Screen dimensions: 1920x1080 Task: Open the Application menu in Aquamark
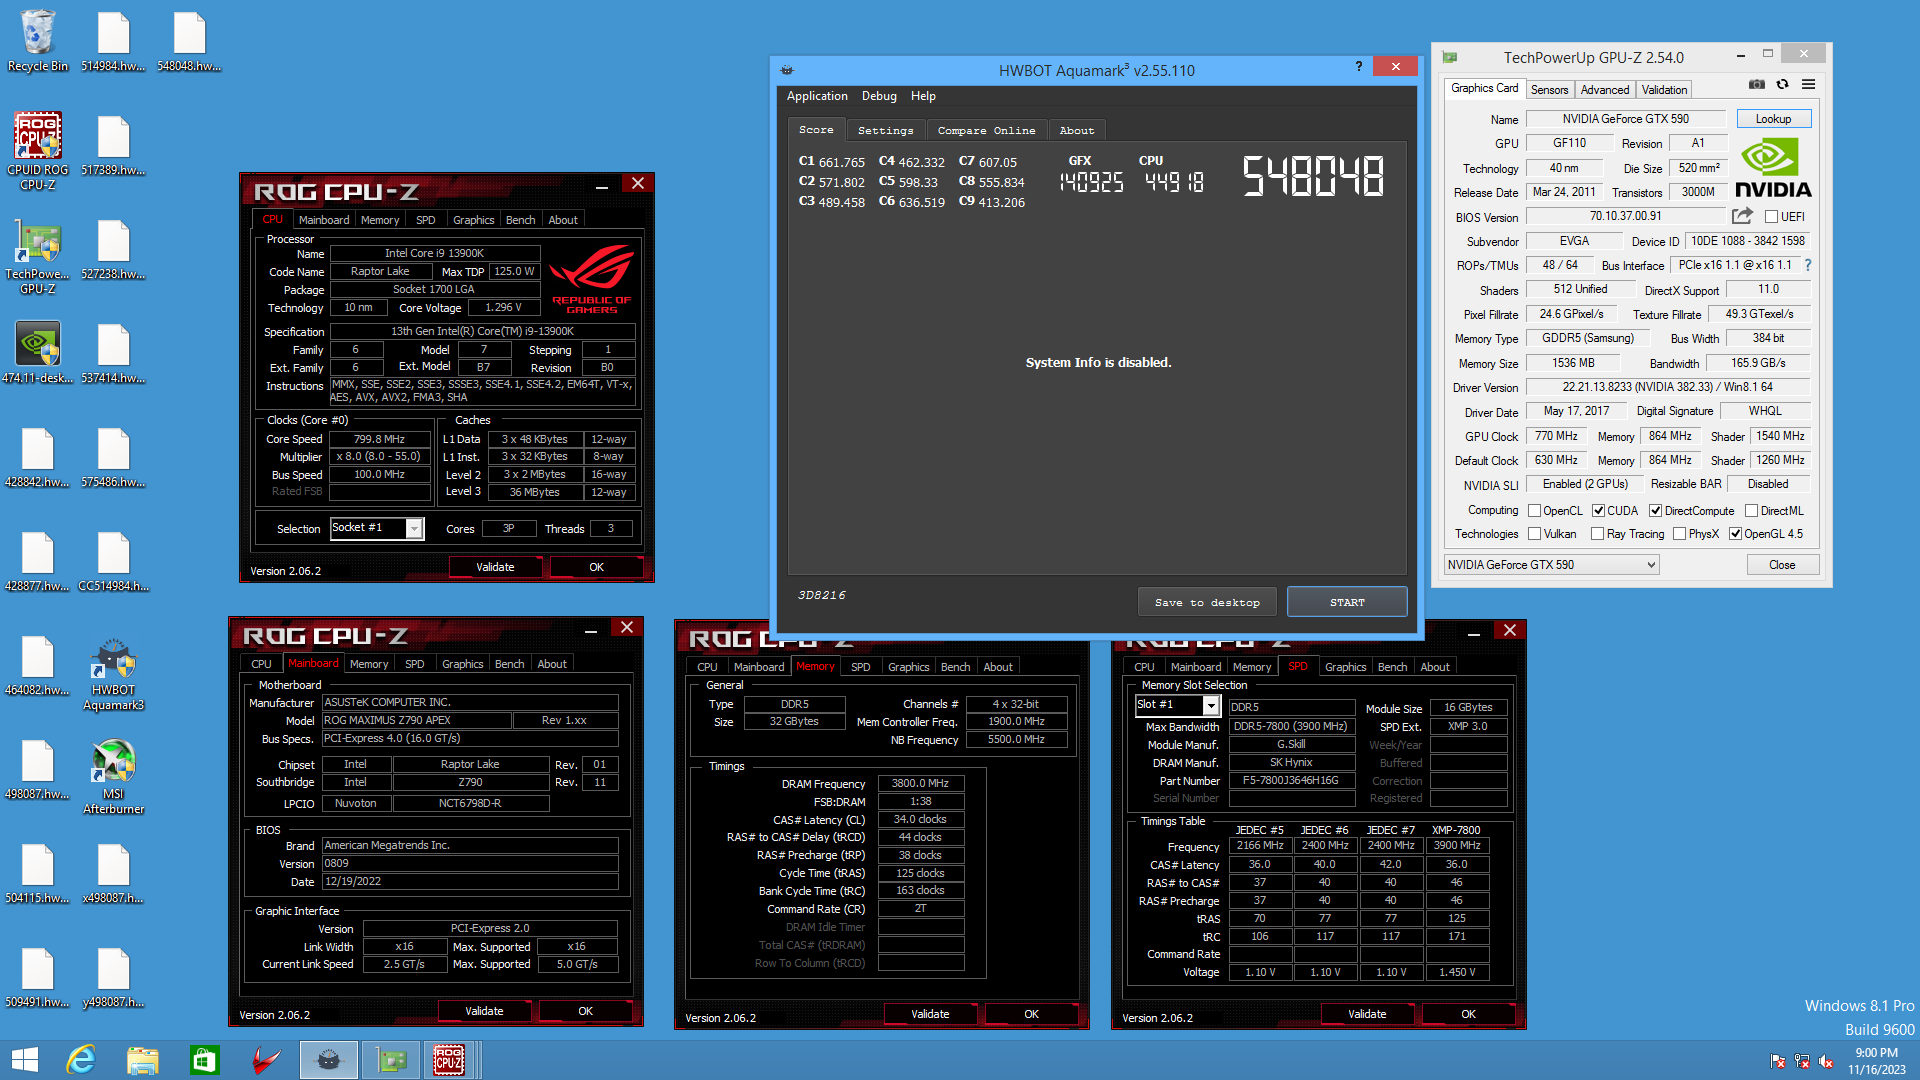coord(817,96)
